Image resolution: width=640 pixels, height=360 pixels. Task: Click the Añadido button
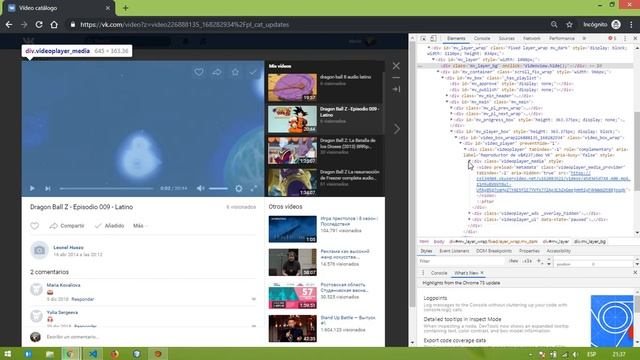click(109, 226)
